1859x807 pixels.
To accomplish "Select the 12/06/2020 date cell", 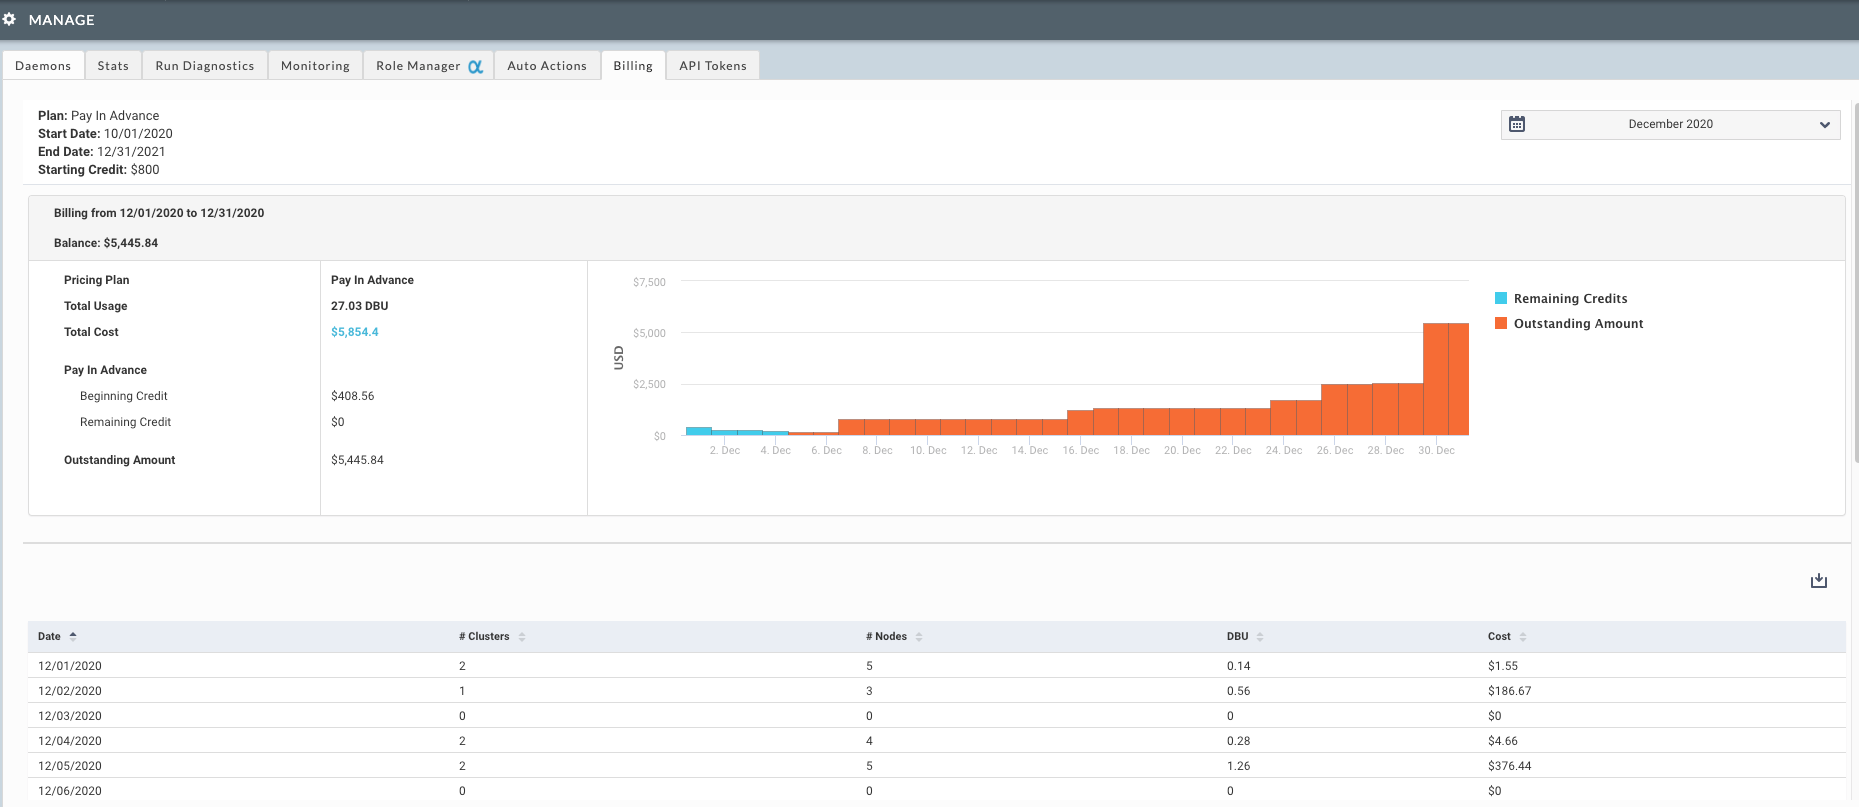I will tap(70, 791).
